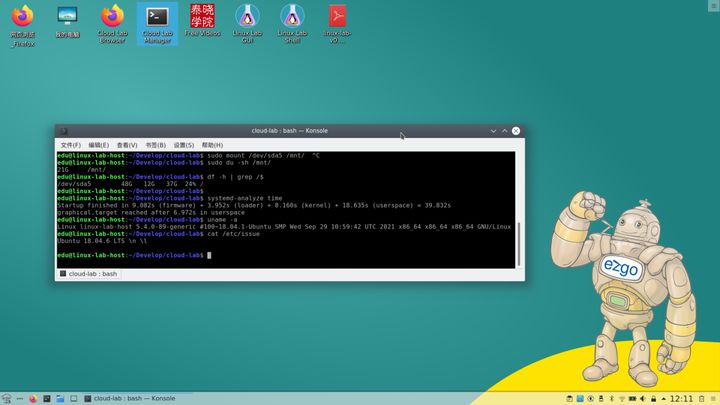The width and height of the screenshot is (720, 405).
Task: Click the 'graphical.target reached' output line
Action: coord(151,213)
